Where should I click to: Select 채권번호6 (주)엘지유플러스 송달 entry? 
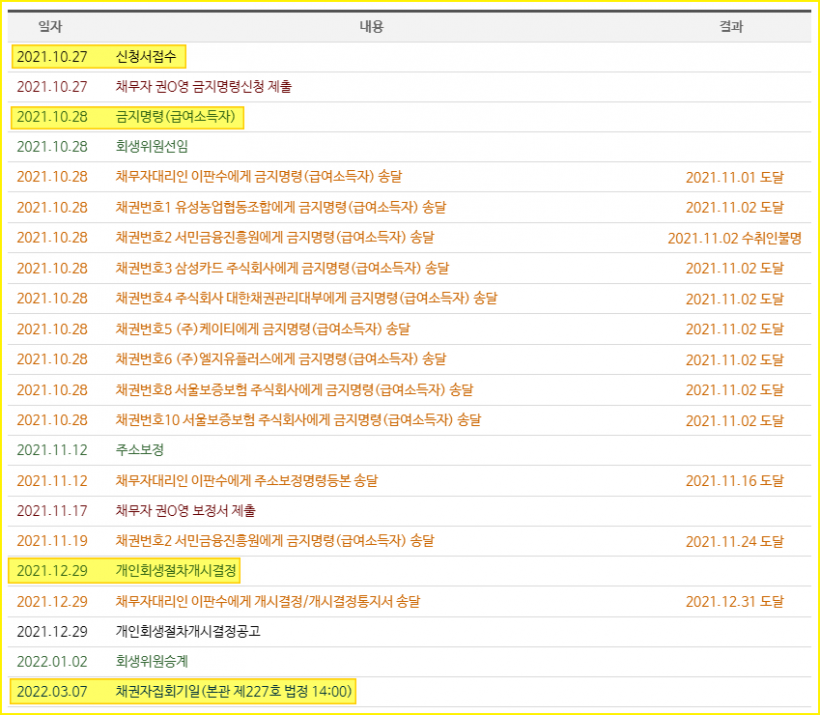point(281,359)
